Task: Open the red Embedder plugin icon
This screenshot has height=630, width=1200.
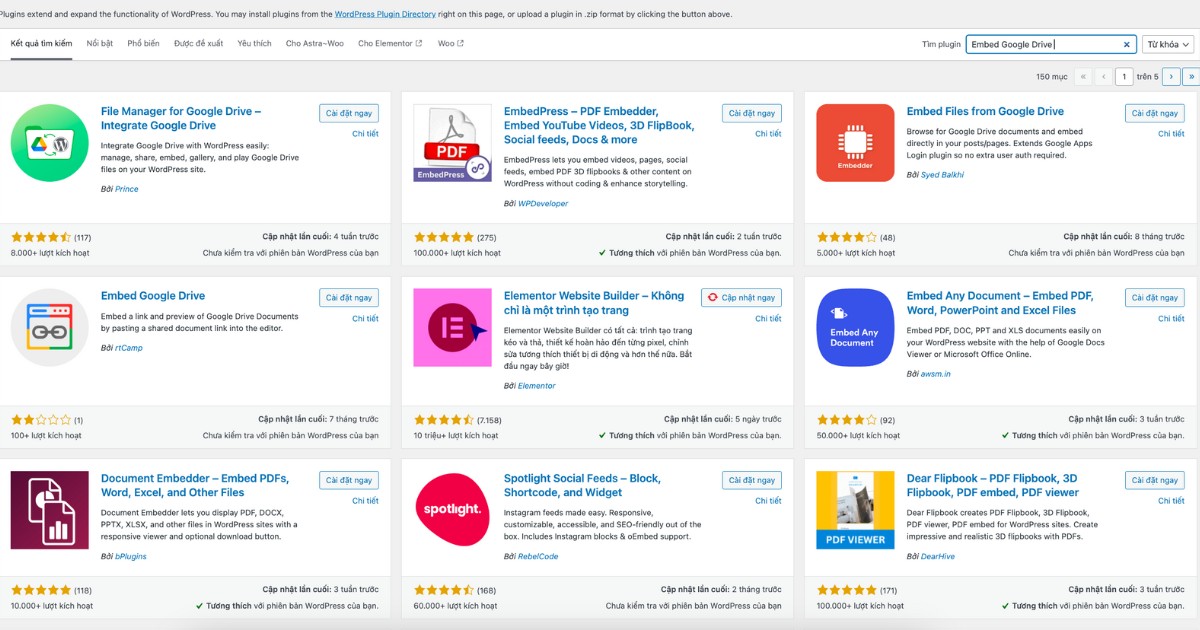Action: [x=856, y=143]
